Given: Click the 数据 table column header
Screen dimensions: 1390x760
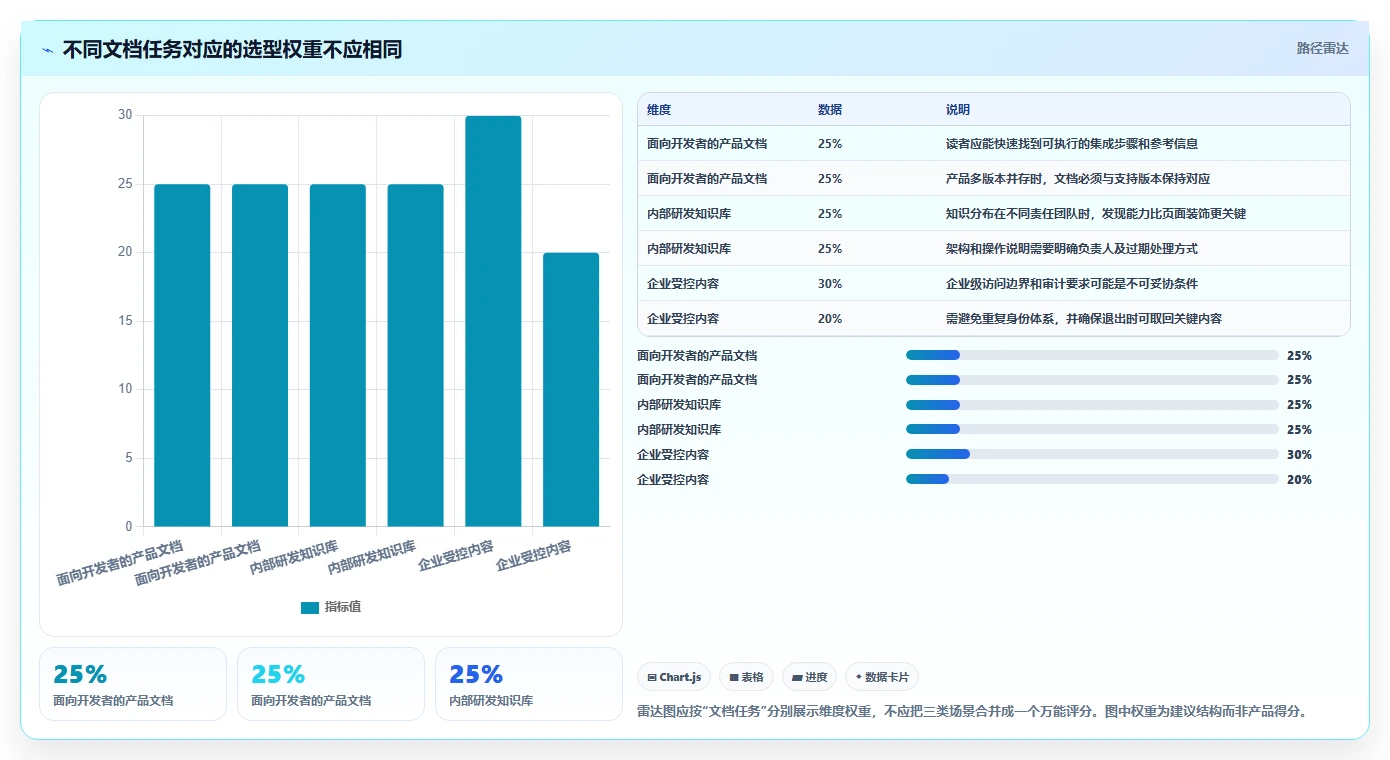Looking at the screenshot, I should (830, 109).
